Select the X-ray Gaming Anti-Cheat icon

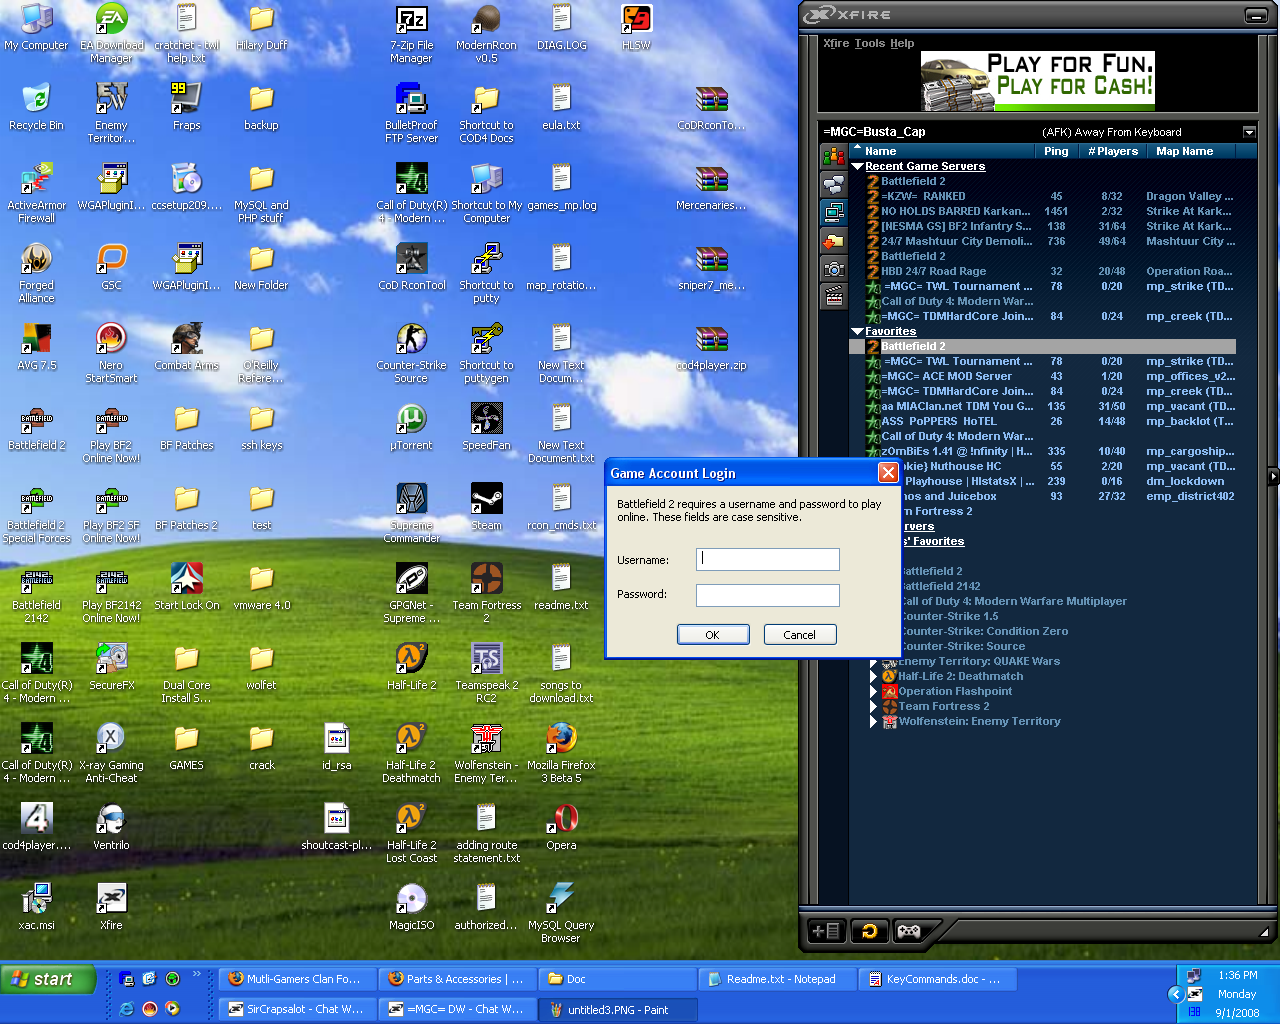111,753
